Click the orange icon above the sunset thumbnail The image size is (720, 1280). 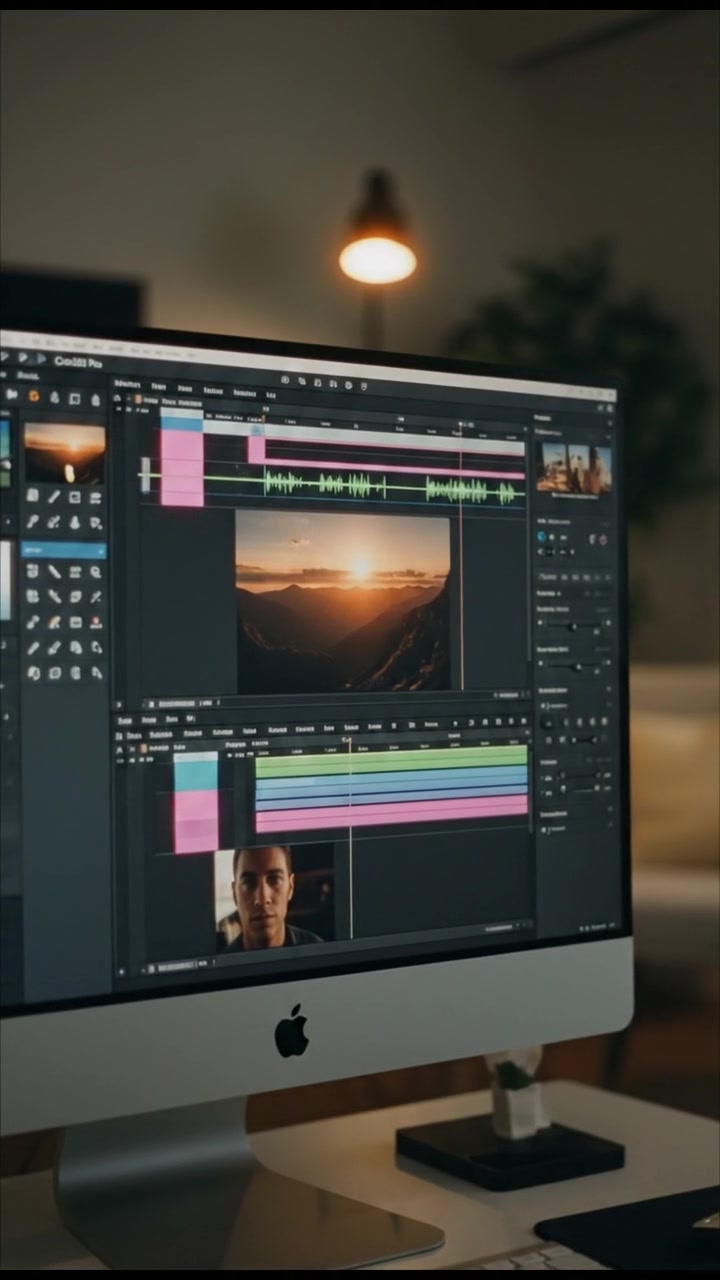point(34,396)
